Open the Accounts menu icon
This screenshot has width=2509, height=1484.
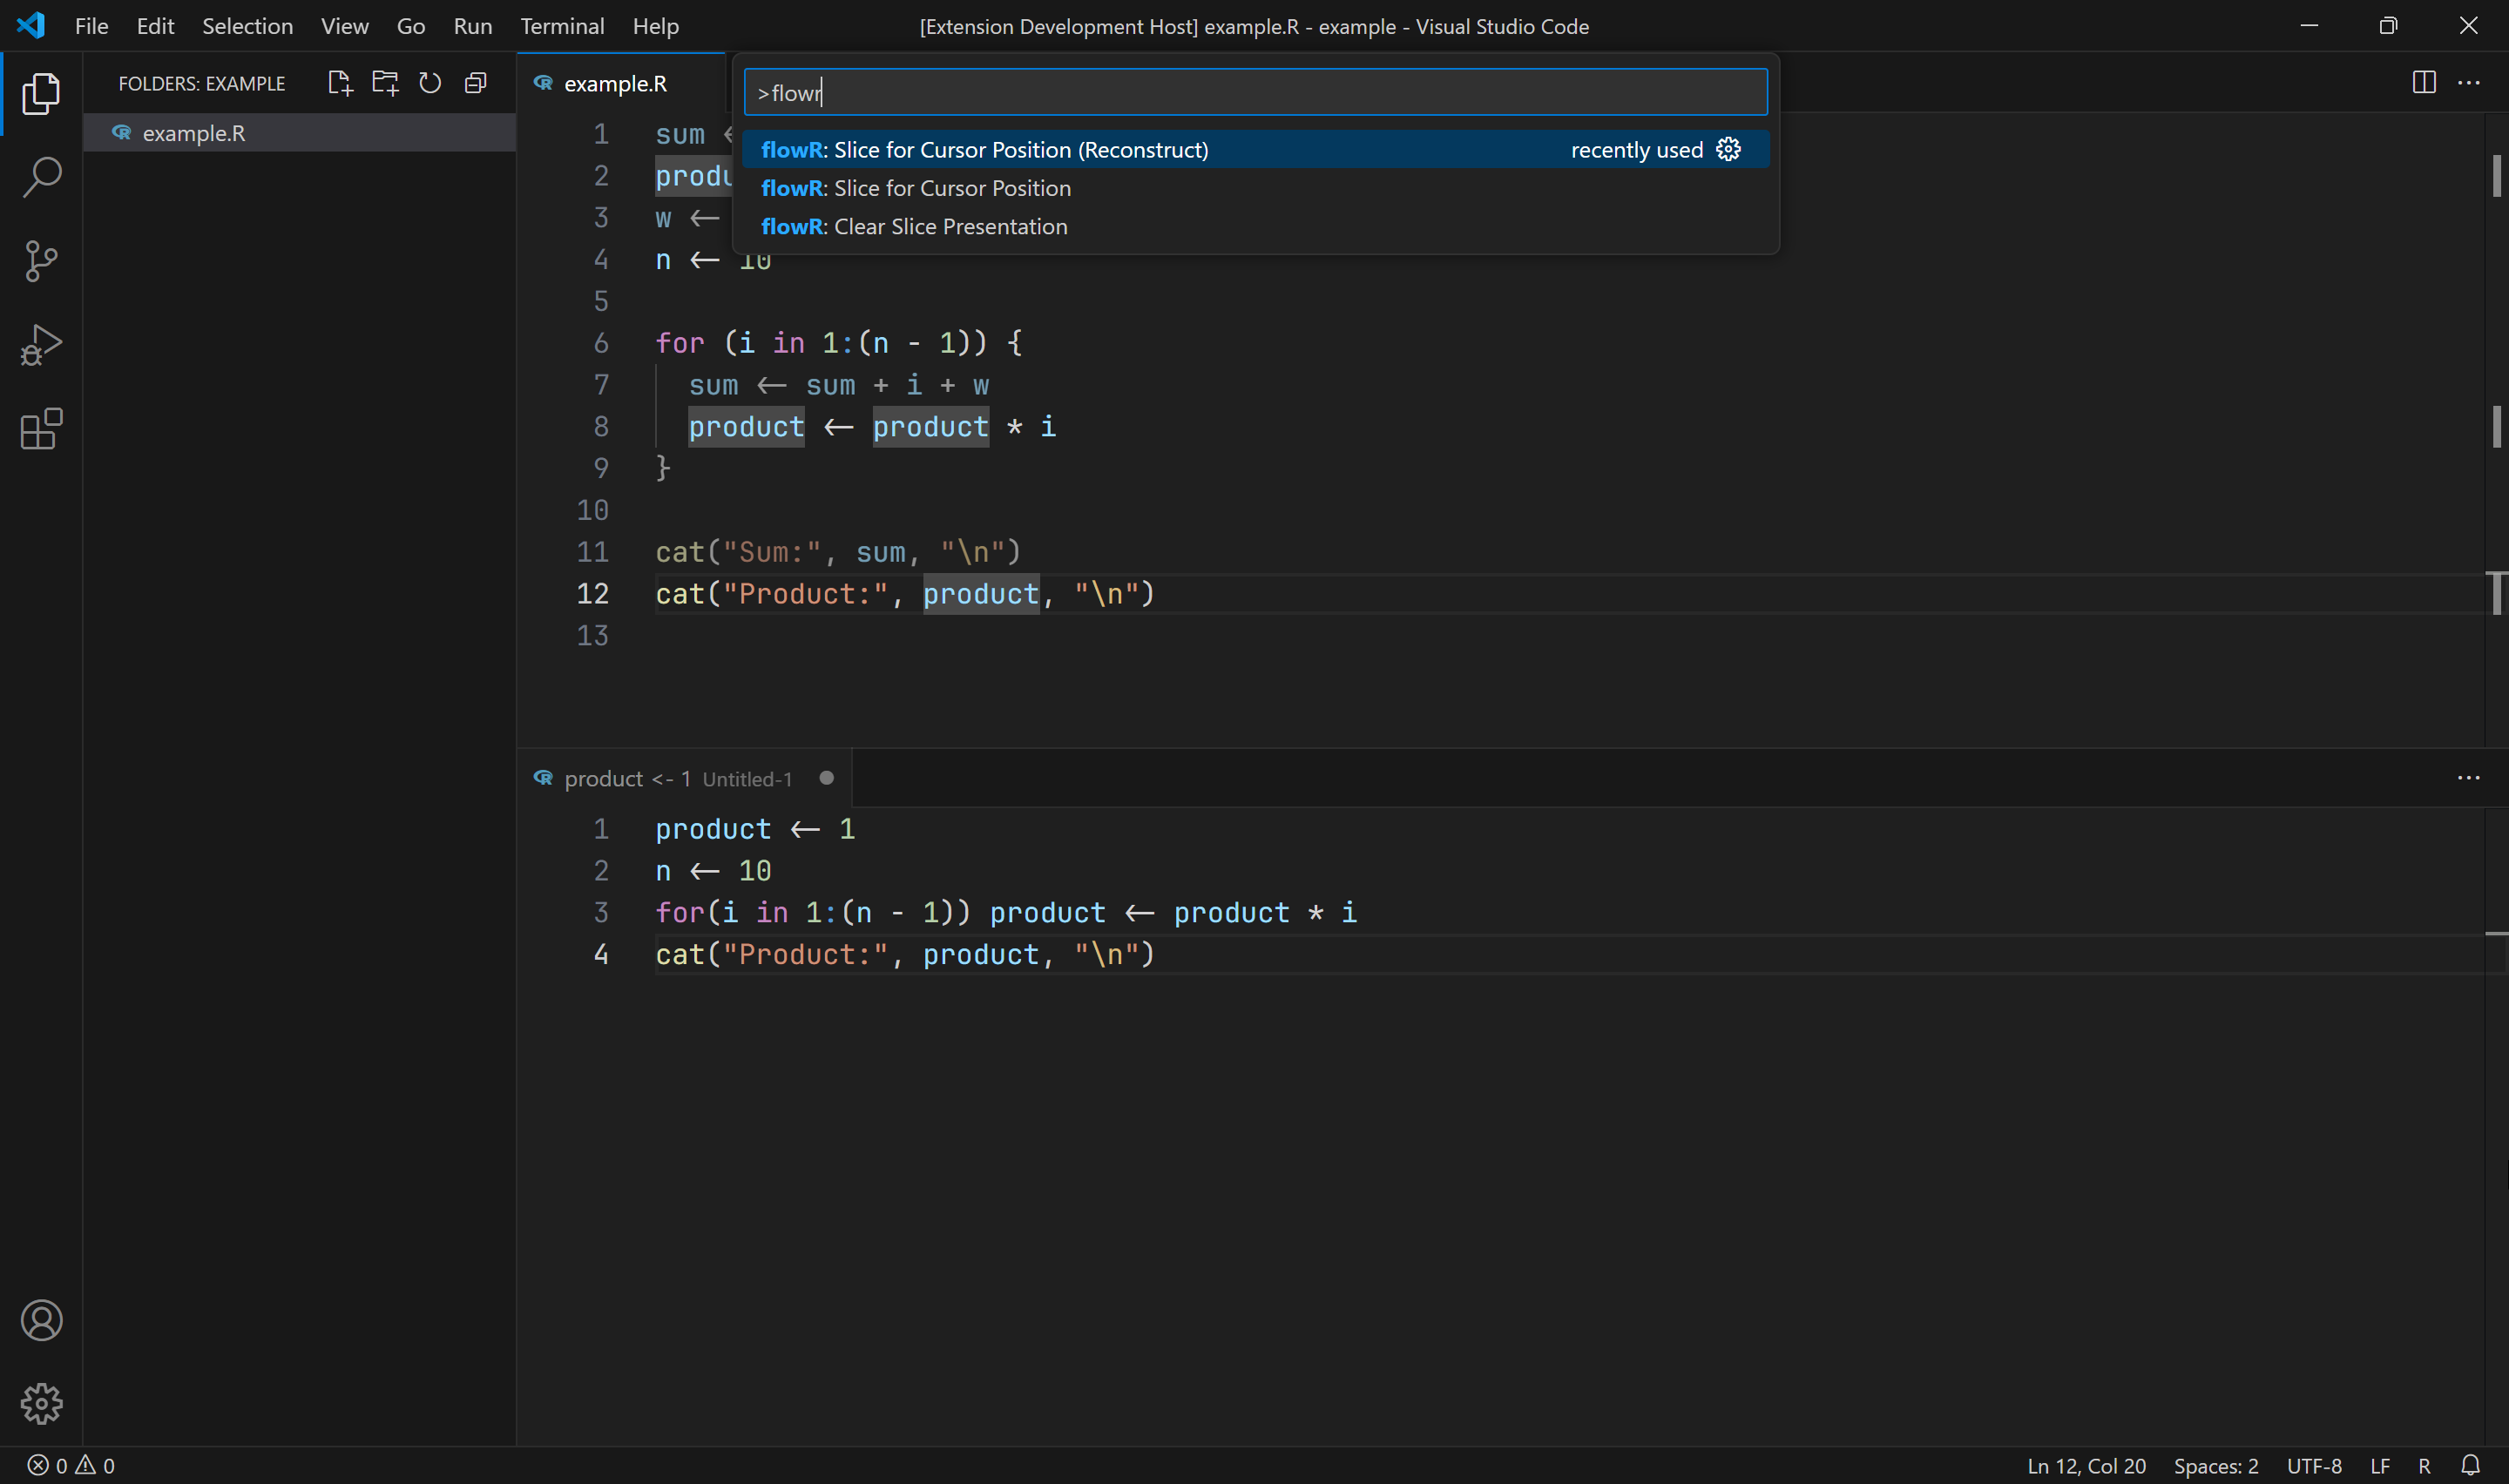tap(41, 1320)
